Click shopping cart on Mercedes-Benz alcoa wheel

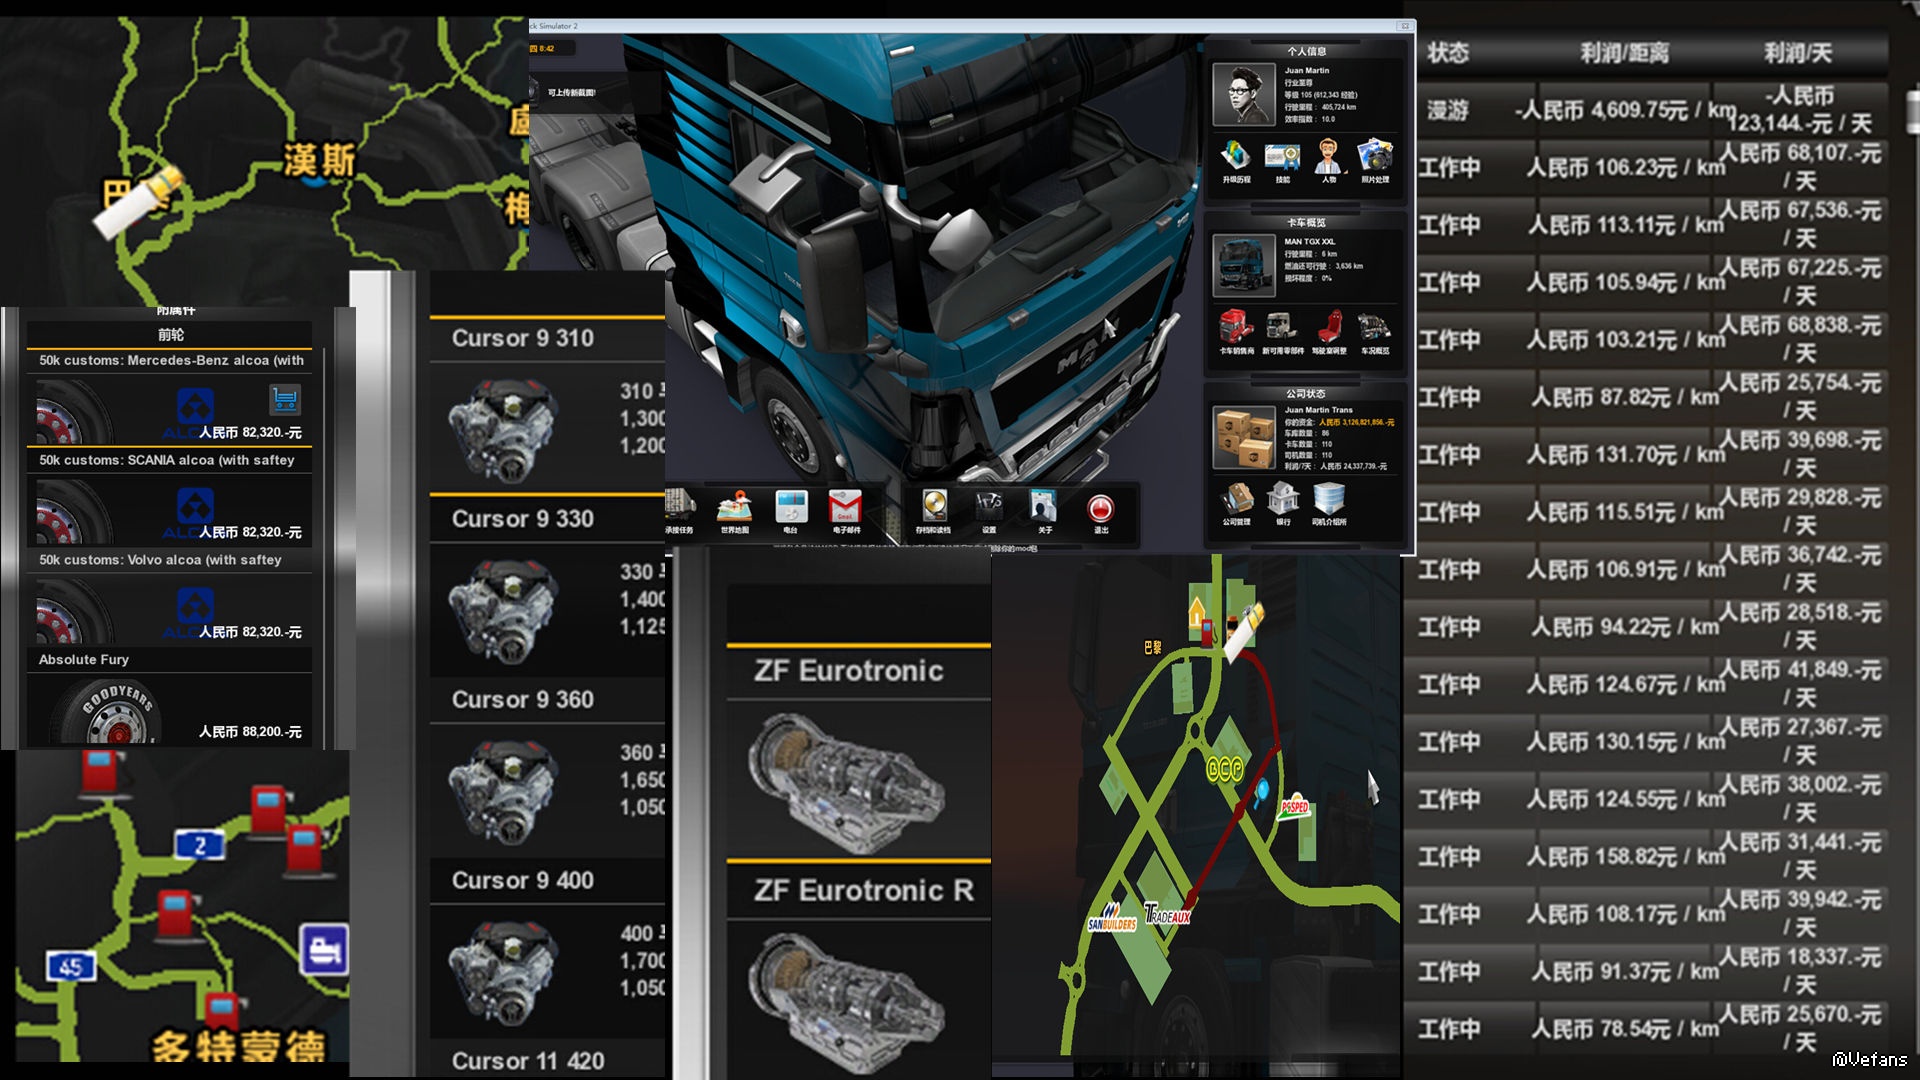pyautogui.click(x=285, y=401)
